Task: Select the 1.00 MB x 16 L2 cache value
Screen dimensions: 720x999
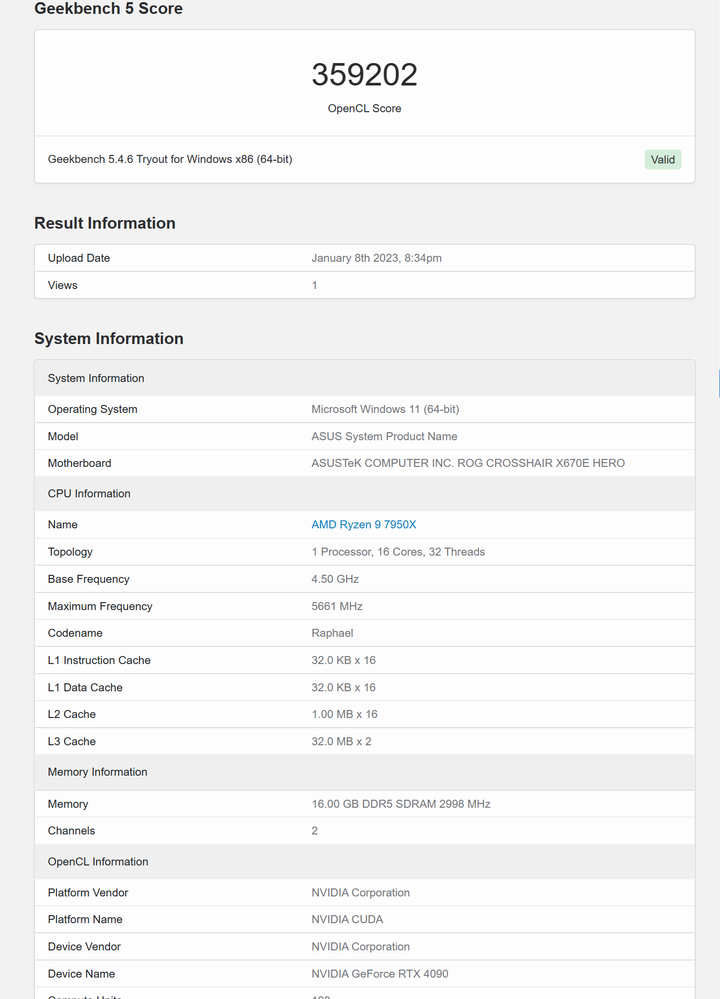Action: pos(344,714)
